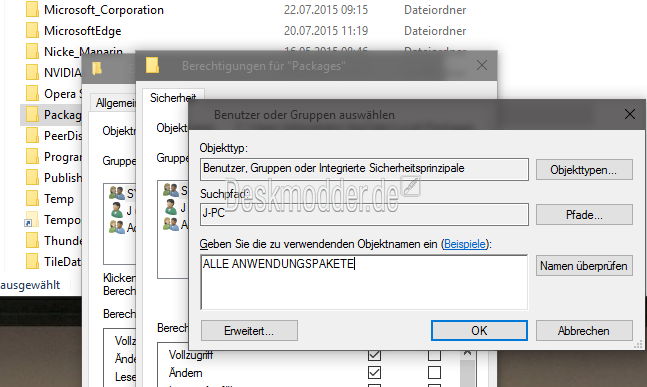Screen dimensions: 647x387
Task: Click permissions list scrollbar up arrow
Action: (467, 354)
